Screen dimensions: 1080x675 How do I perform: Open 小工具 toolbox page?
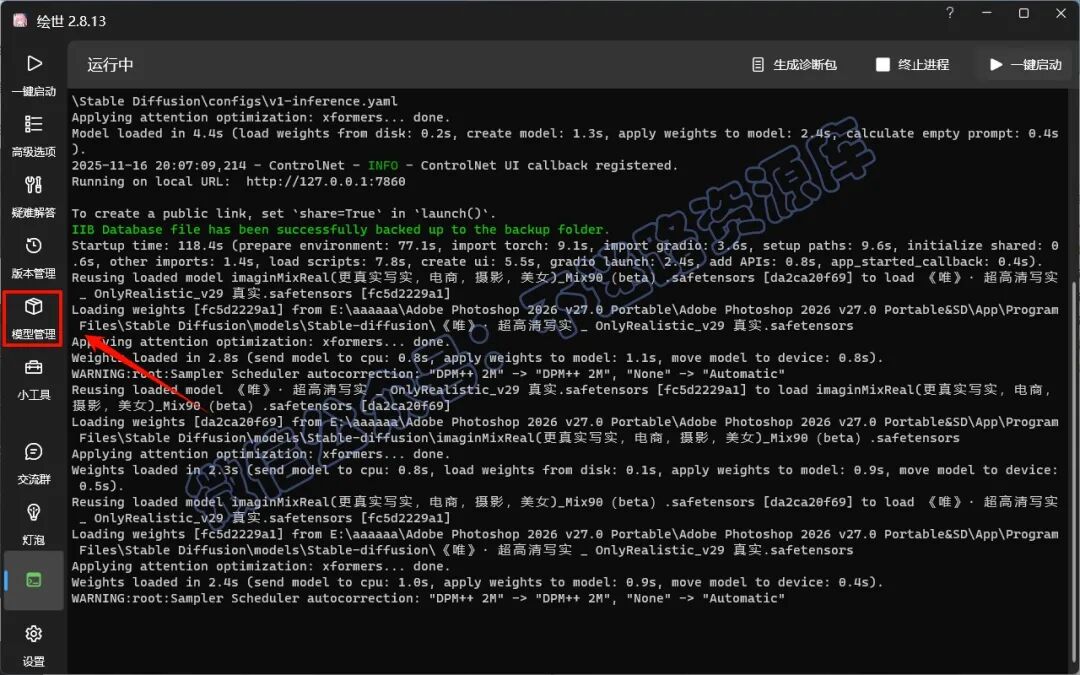pyautogui.click(x=34, y=379)
